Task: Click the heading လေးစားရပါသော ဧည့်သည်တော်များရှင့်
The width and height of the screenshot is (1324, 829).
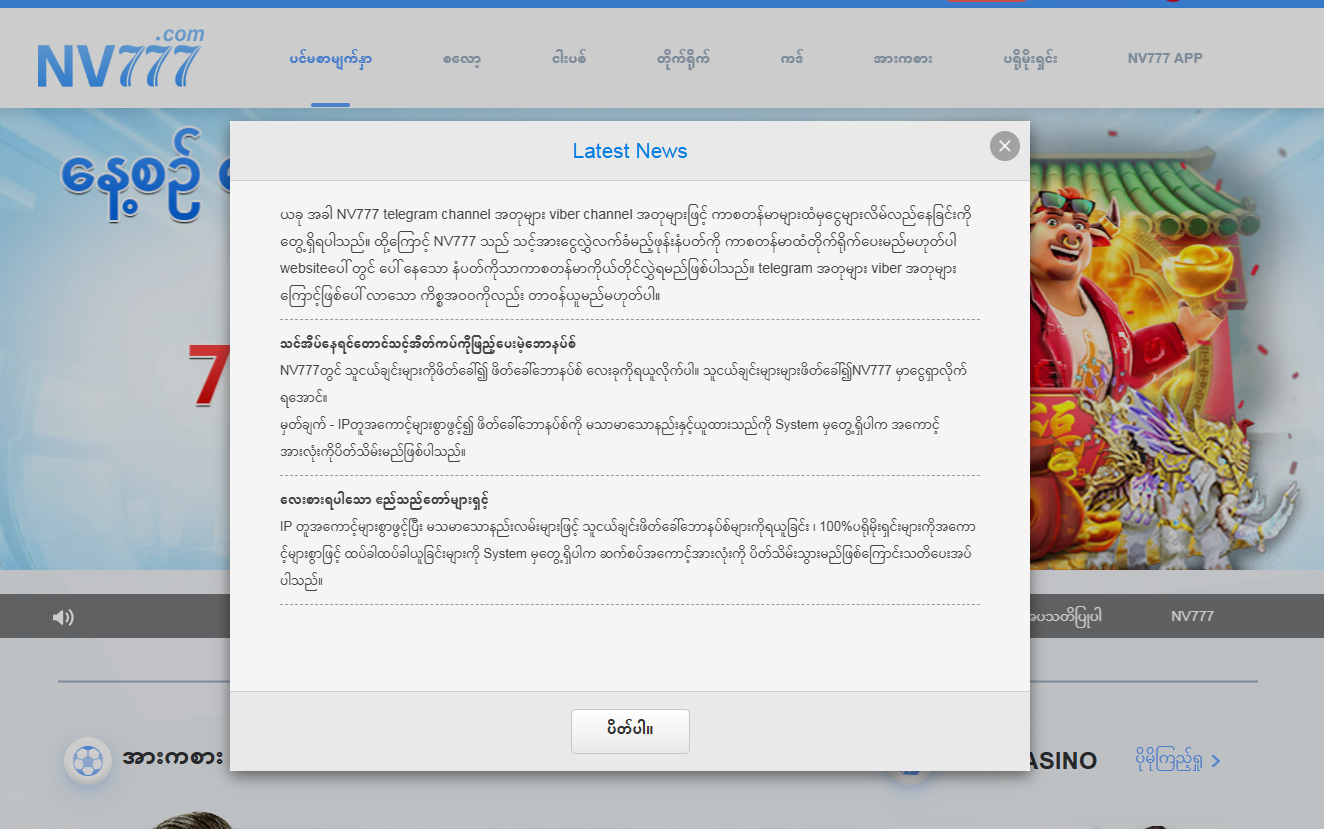Action: tap(384, 499)
